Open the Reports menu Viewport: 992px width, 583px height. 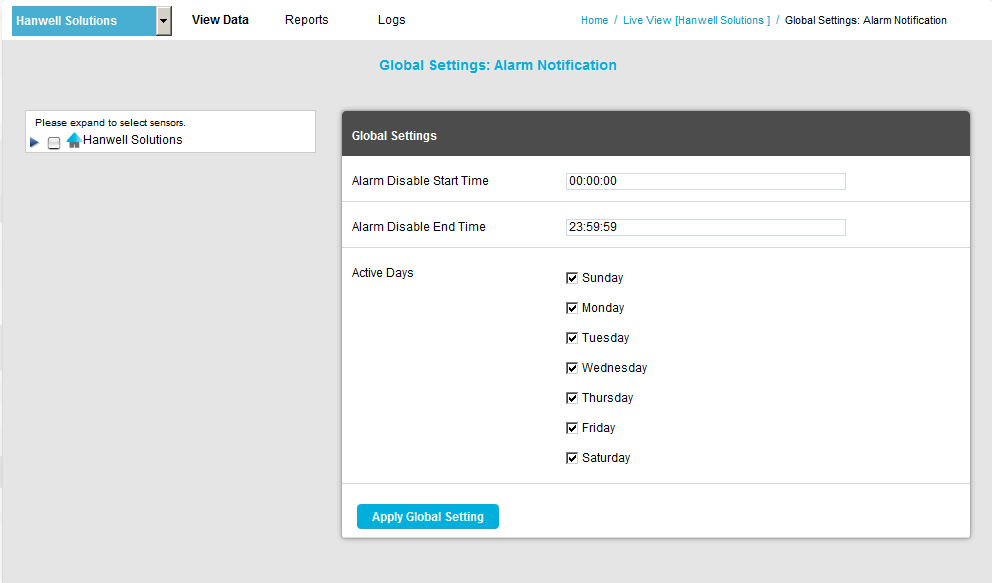[306, 20]
